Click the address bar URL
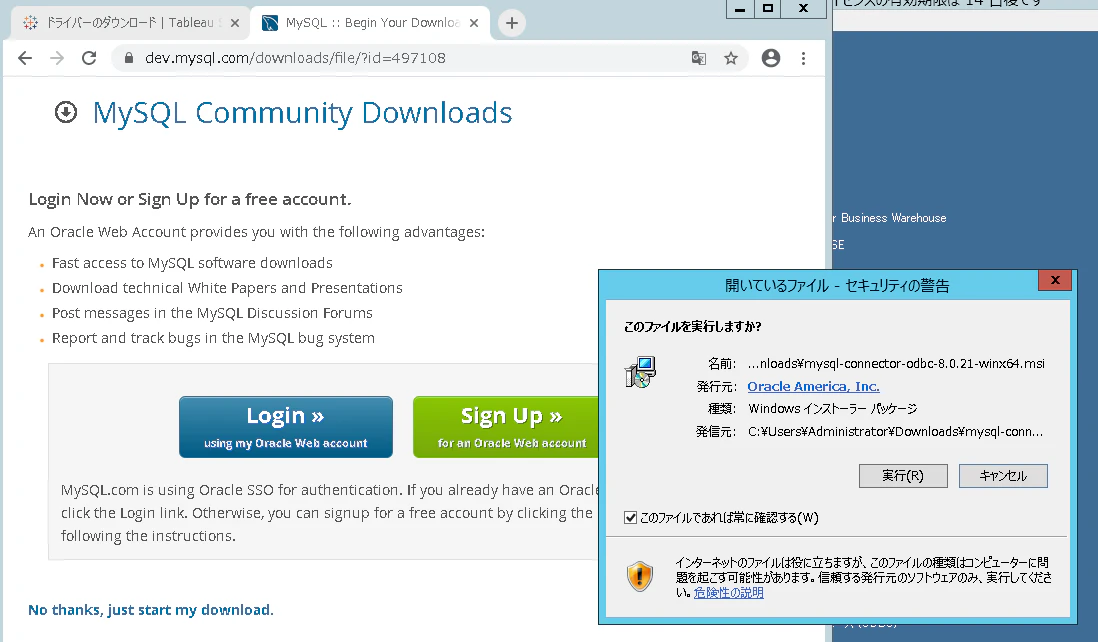This screenshot has height=642, width=1098. (x=295, y=58)
